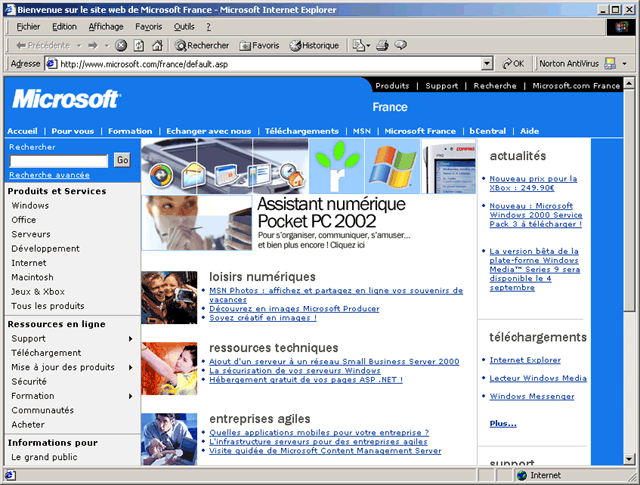Click the vertical scrollbar up arrow

coord(629,83)
